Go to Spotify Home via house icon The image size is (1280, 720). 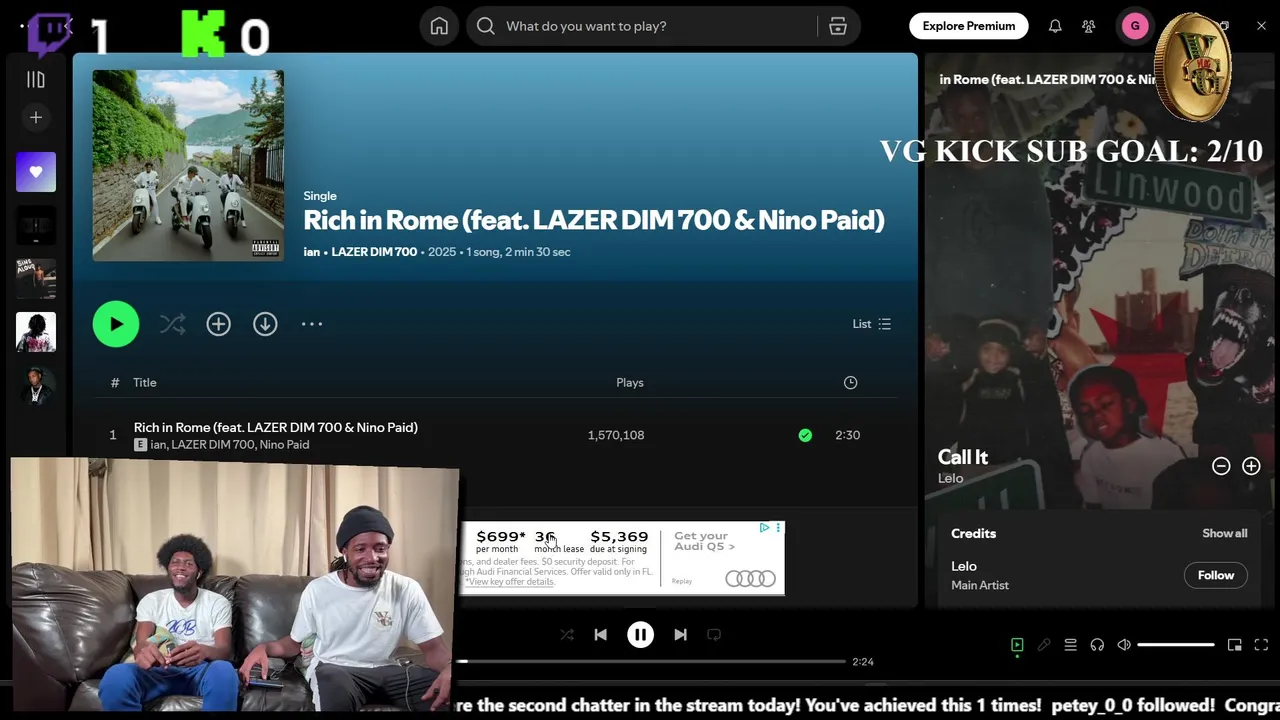[439, 26]
